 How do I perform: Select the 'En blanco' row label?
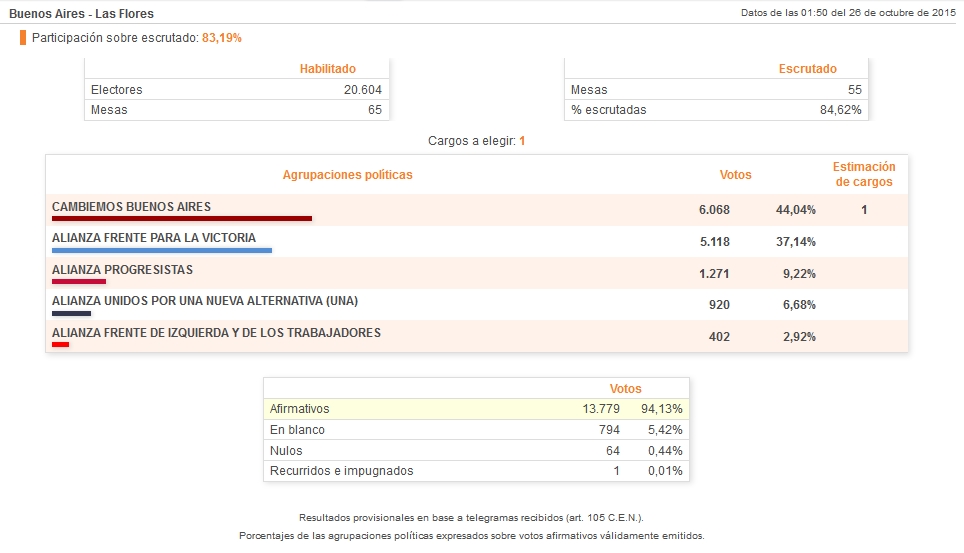tap(297, 430)
